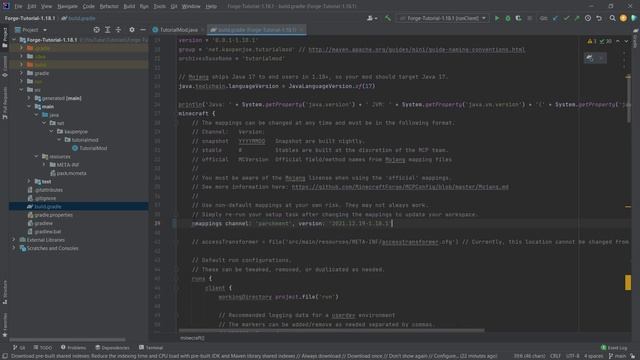Click the editor horizontal scrollbar
The width and height of the screenshot is (640, 360).
331,331
